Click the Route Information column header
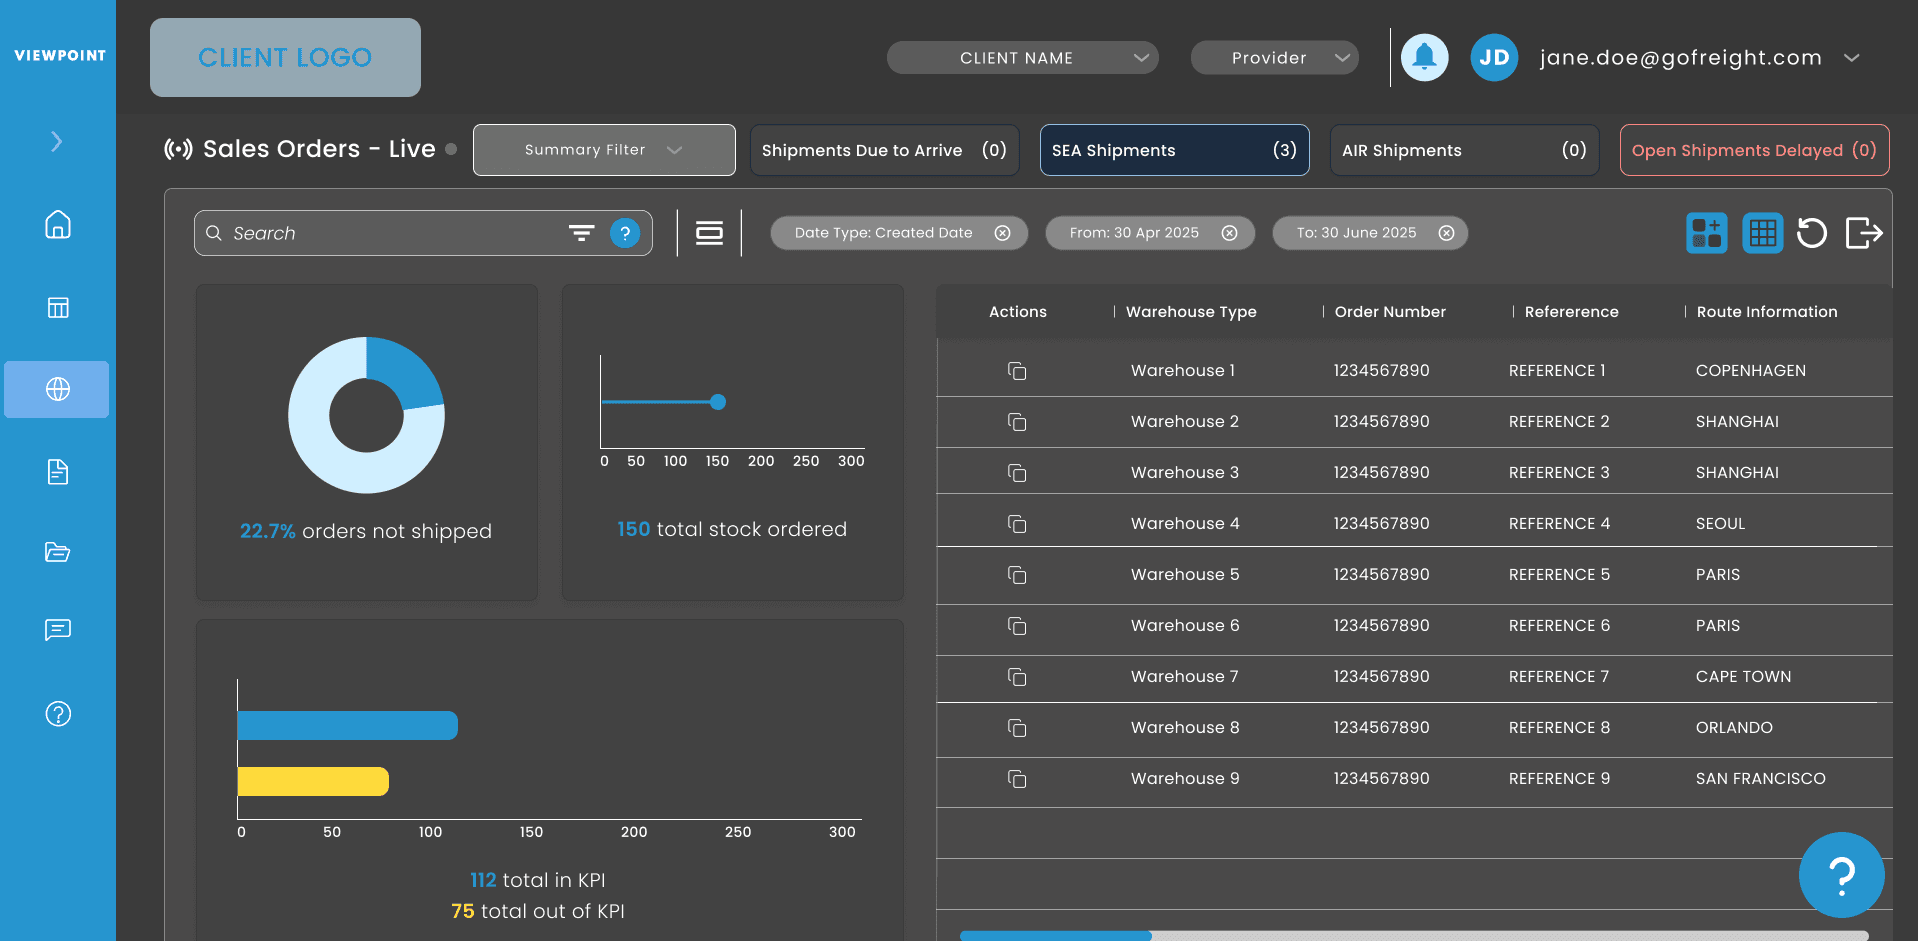This screenshot has width=1918, height=941. tap(1767, 312)
